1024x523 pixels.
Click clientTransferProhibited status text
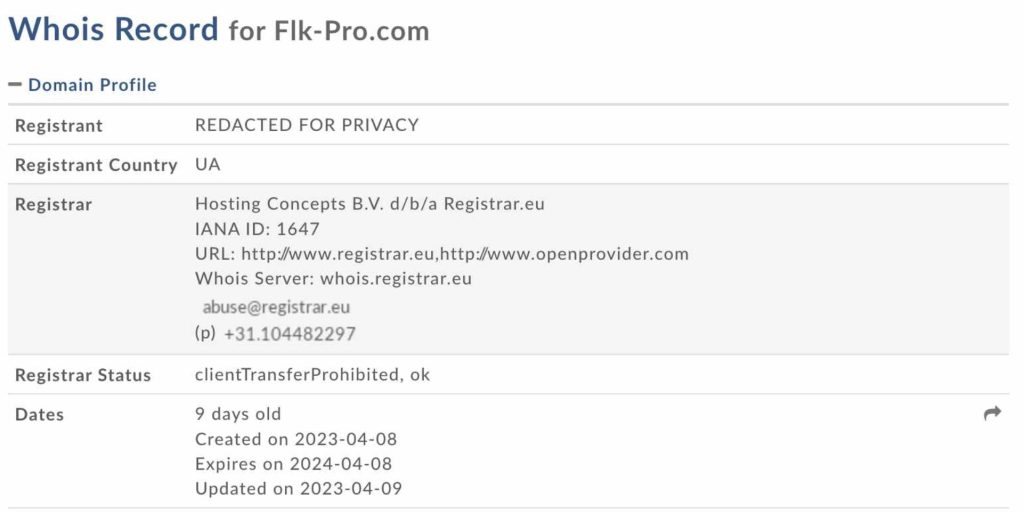click(297, 374)
